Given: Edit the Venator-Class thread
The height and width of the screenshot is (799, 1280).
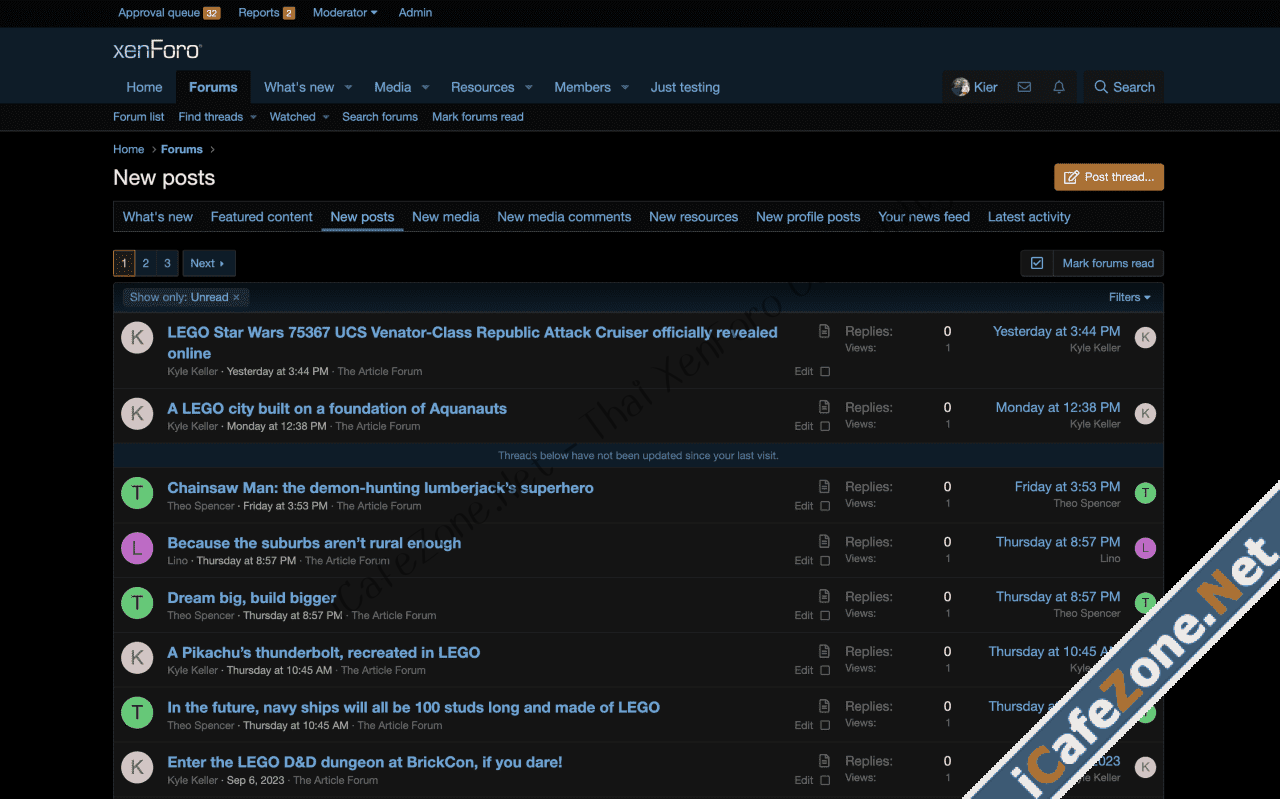Looking at the screenshot, I should (x=803, y=372).
